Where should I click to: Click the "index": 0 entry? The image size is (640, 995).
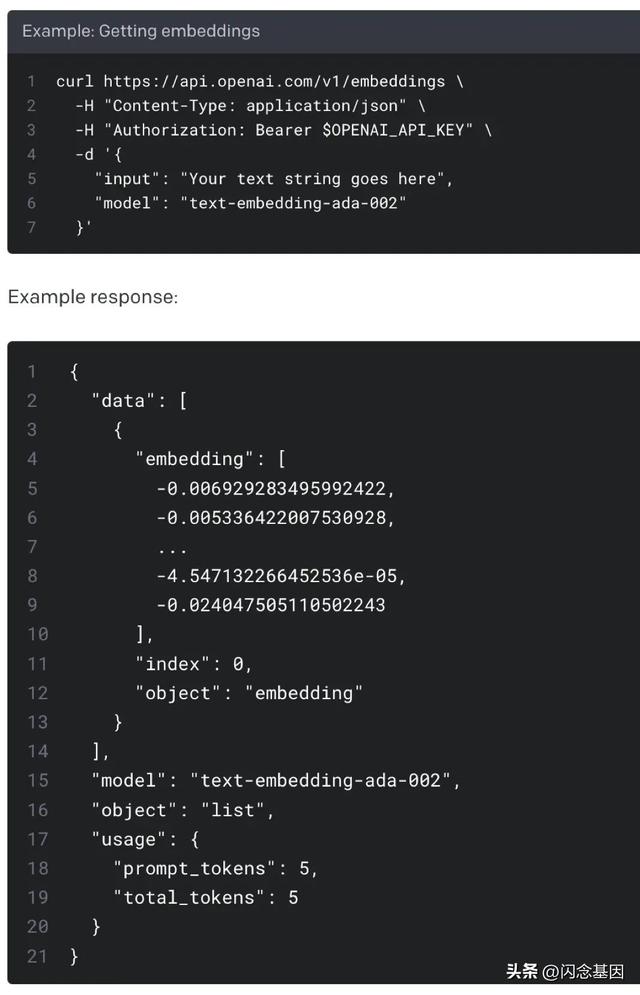[x=193, y=664]
